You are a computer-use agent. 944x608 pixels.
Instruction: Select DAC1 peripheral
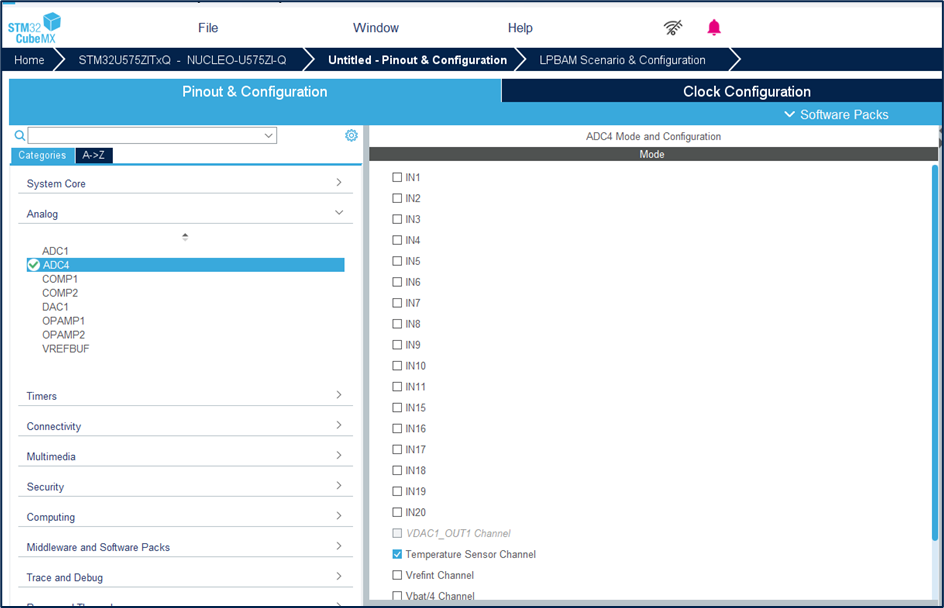[55, 306]
